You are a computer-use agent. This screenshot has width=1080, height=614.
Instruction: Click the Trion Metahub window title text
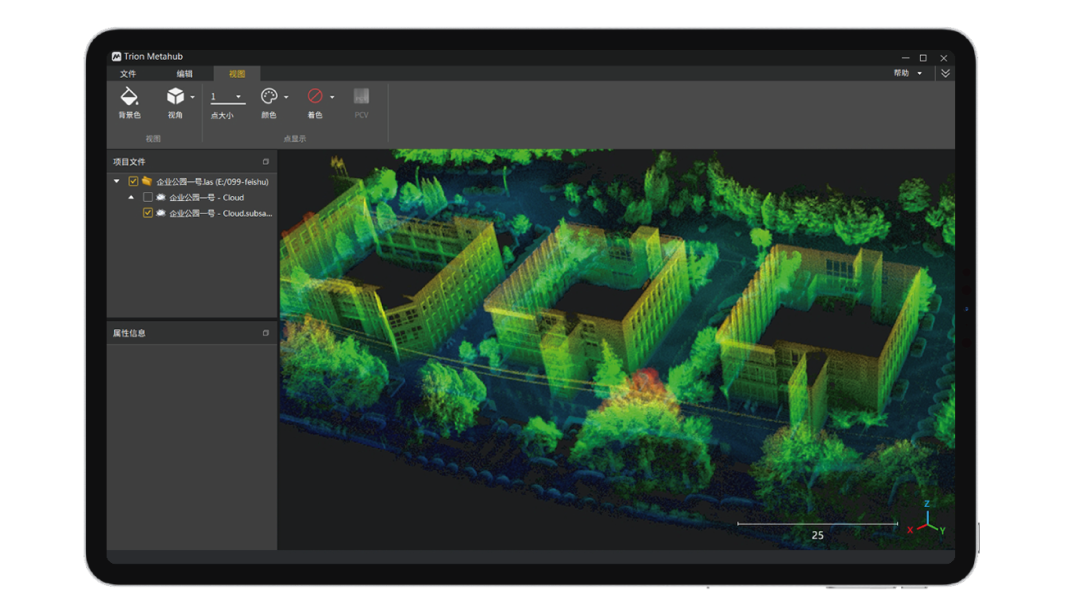click(153, 57)
